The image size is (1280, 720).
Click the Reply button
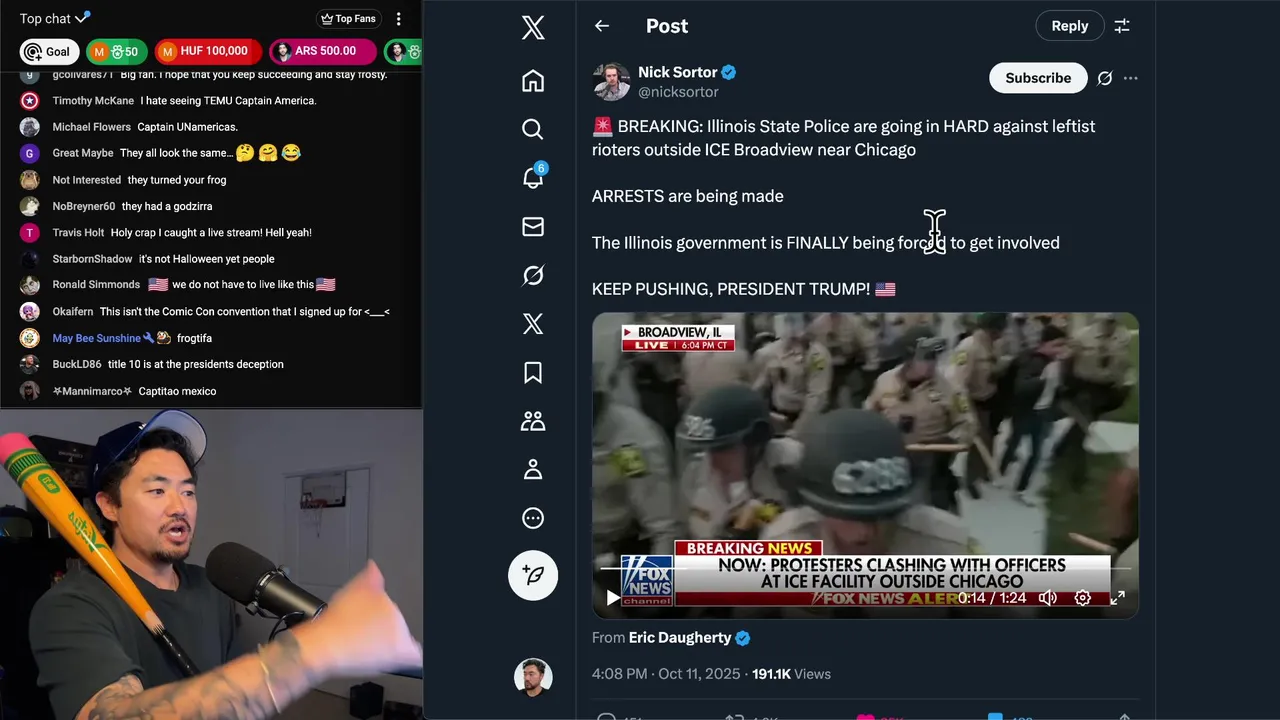tap(1069, 26)
